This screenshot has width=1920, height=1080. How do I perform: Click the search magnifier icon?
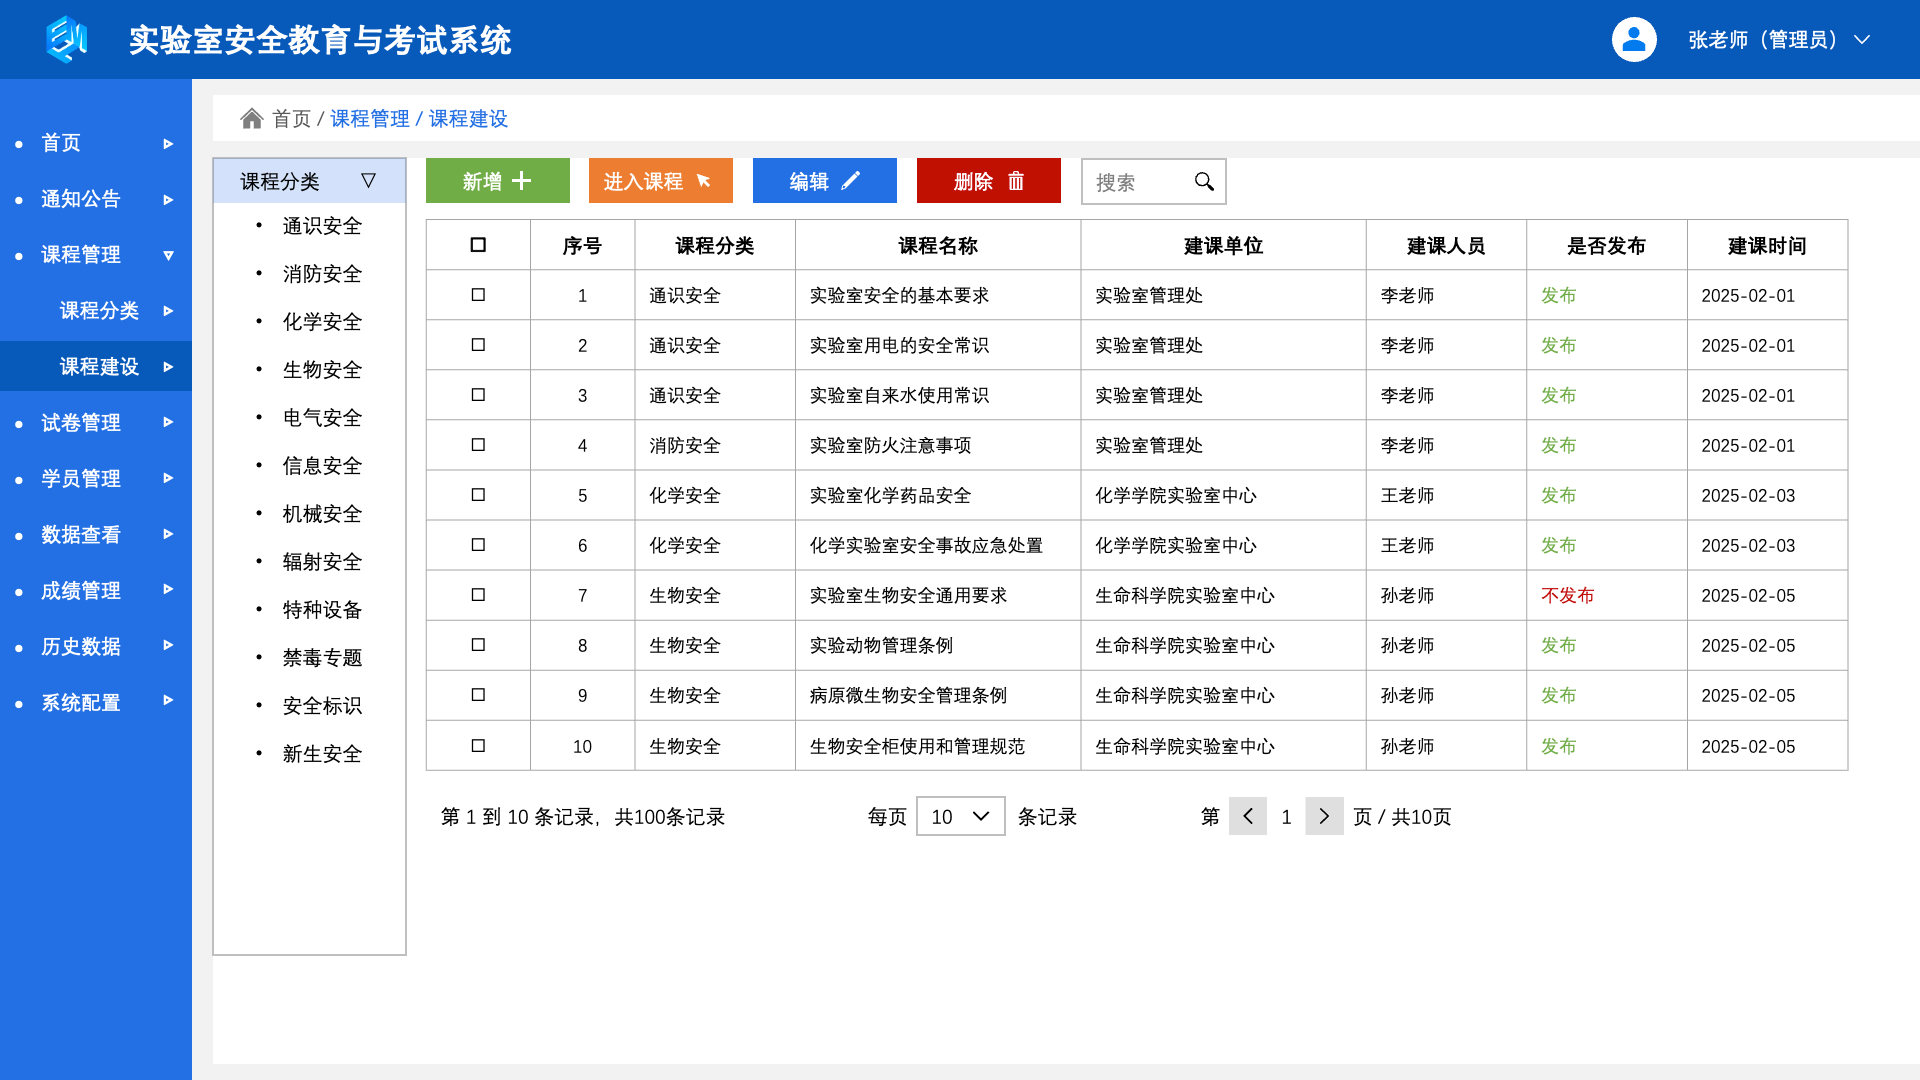(1204, 181)
